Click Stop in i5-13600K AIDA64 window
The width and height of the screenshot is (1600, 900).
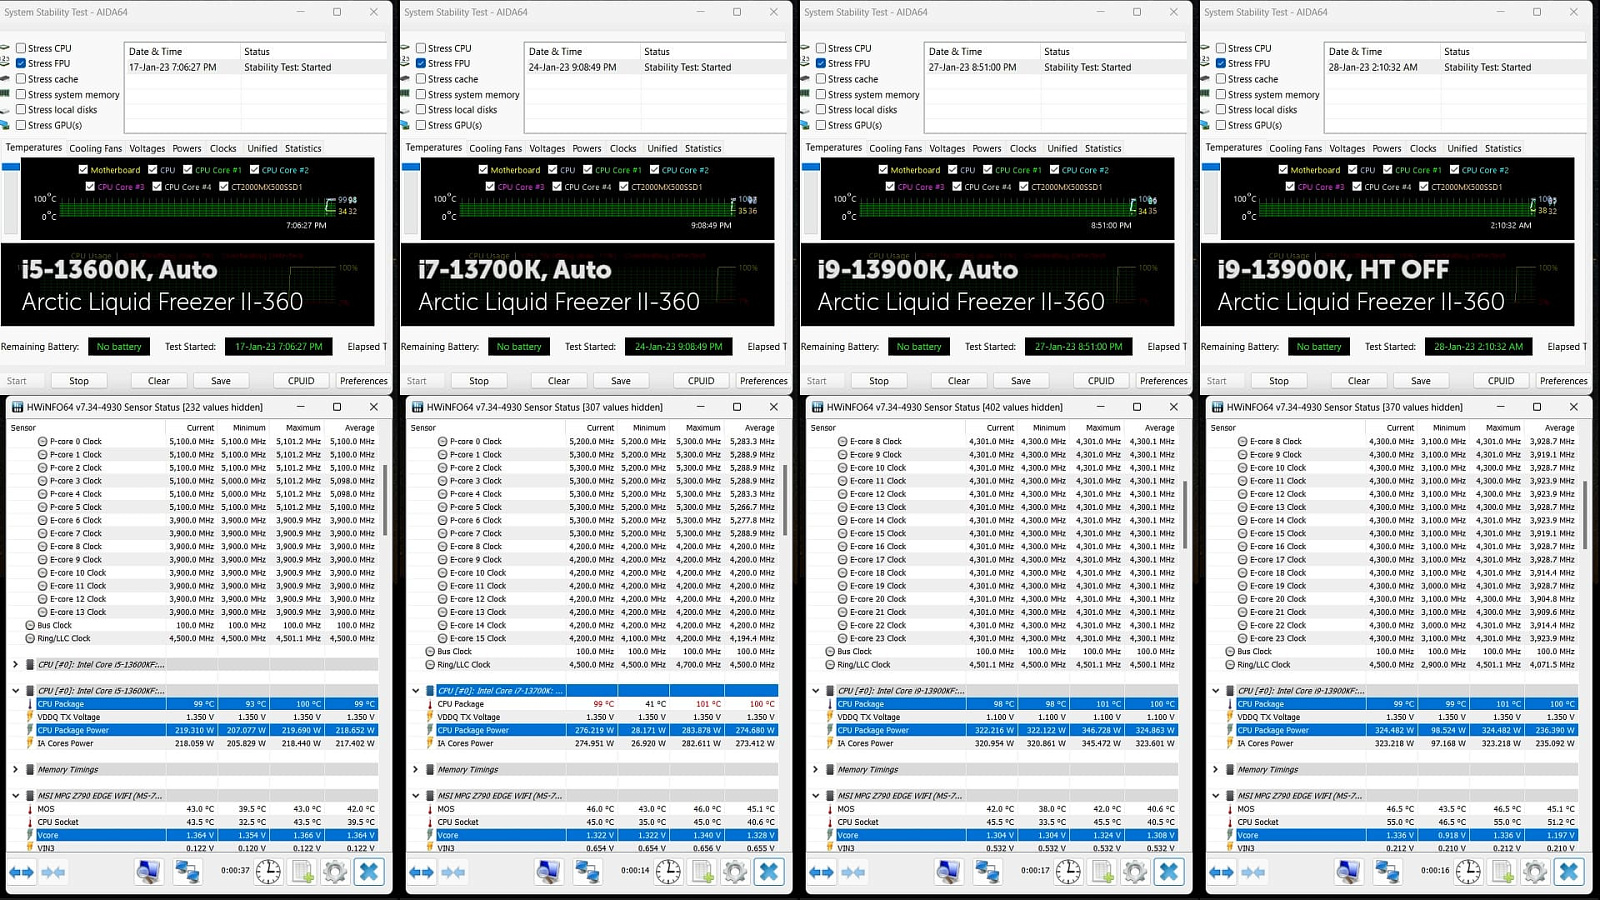[79, 381]
